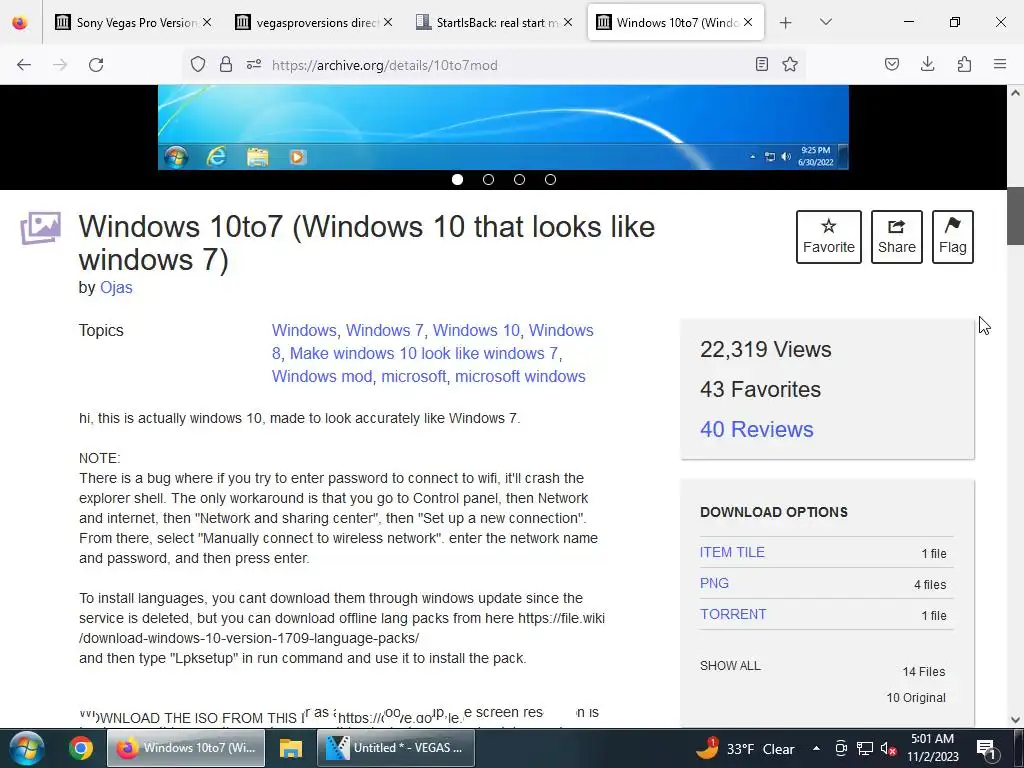
Task: Open File Explorer from taskbar
Action: (291, 748)
